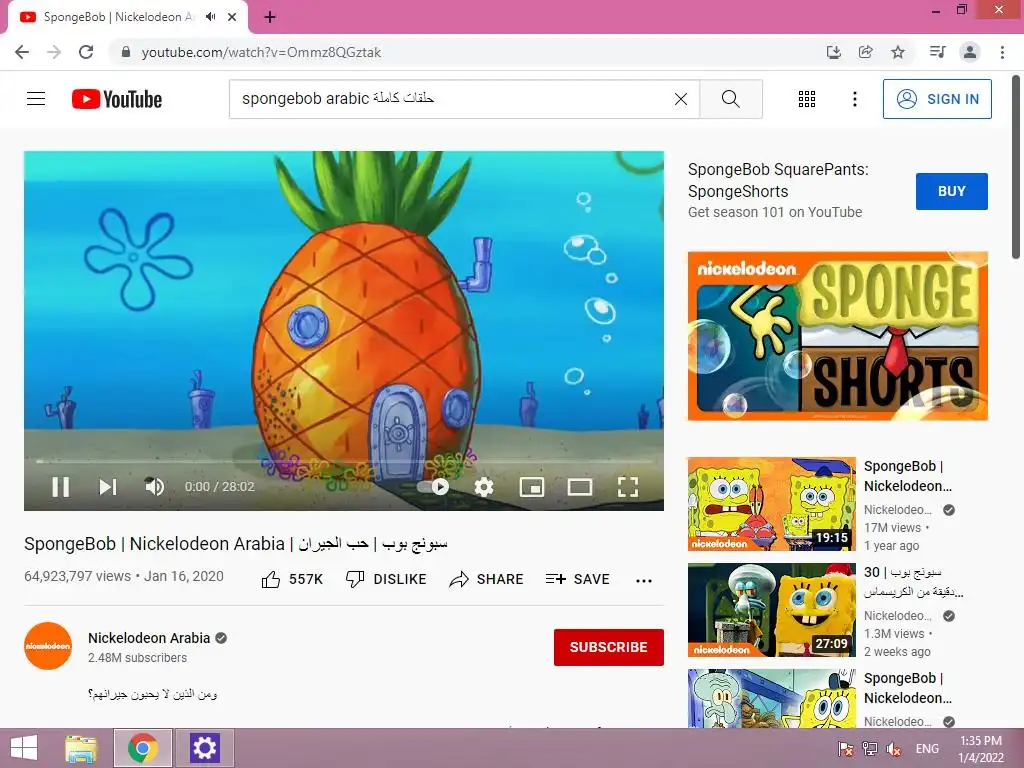Go forward in Chrome
The width and height of the screenshot is (1024, 768).
click(54, 52)
